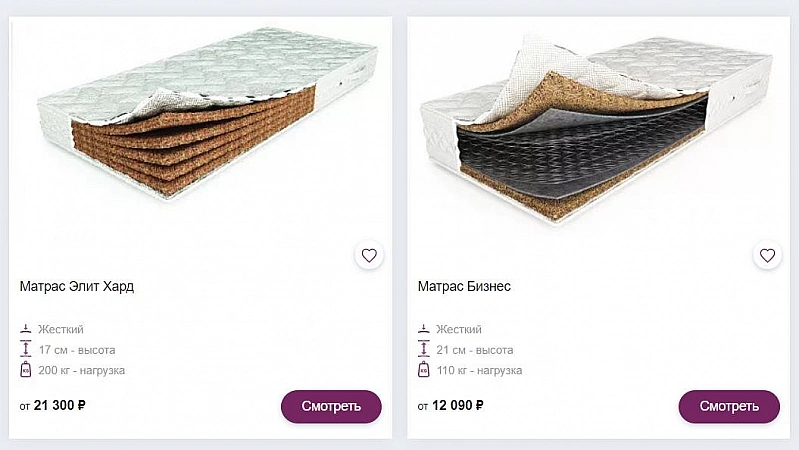Click weight icon beside 110 кг - нагрузка
799x450 pixels.
coord(424,370)
